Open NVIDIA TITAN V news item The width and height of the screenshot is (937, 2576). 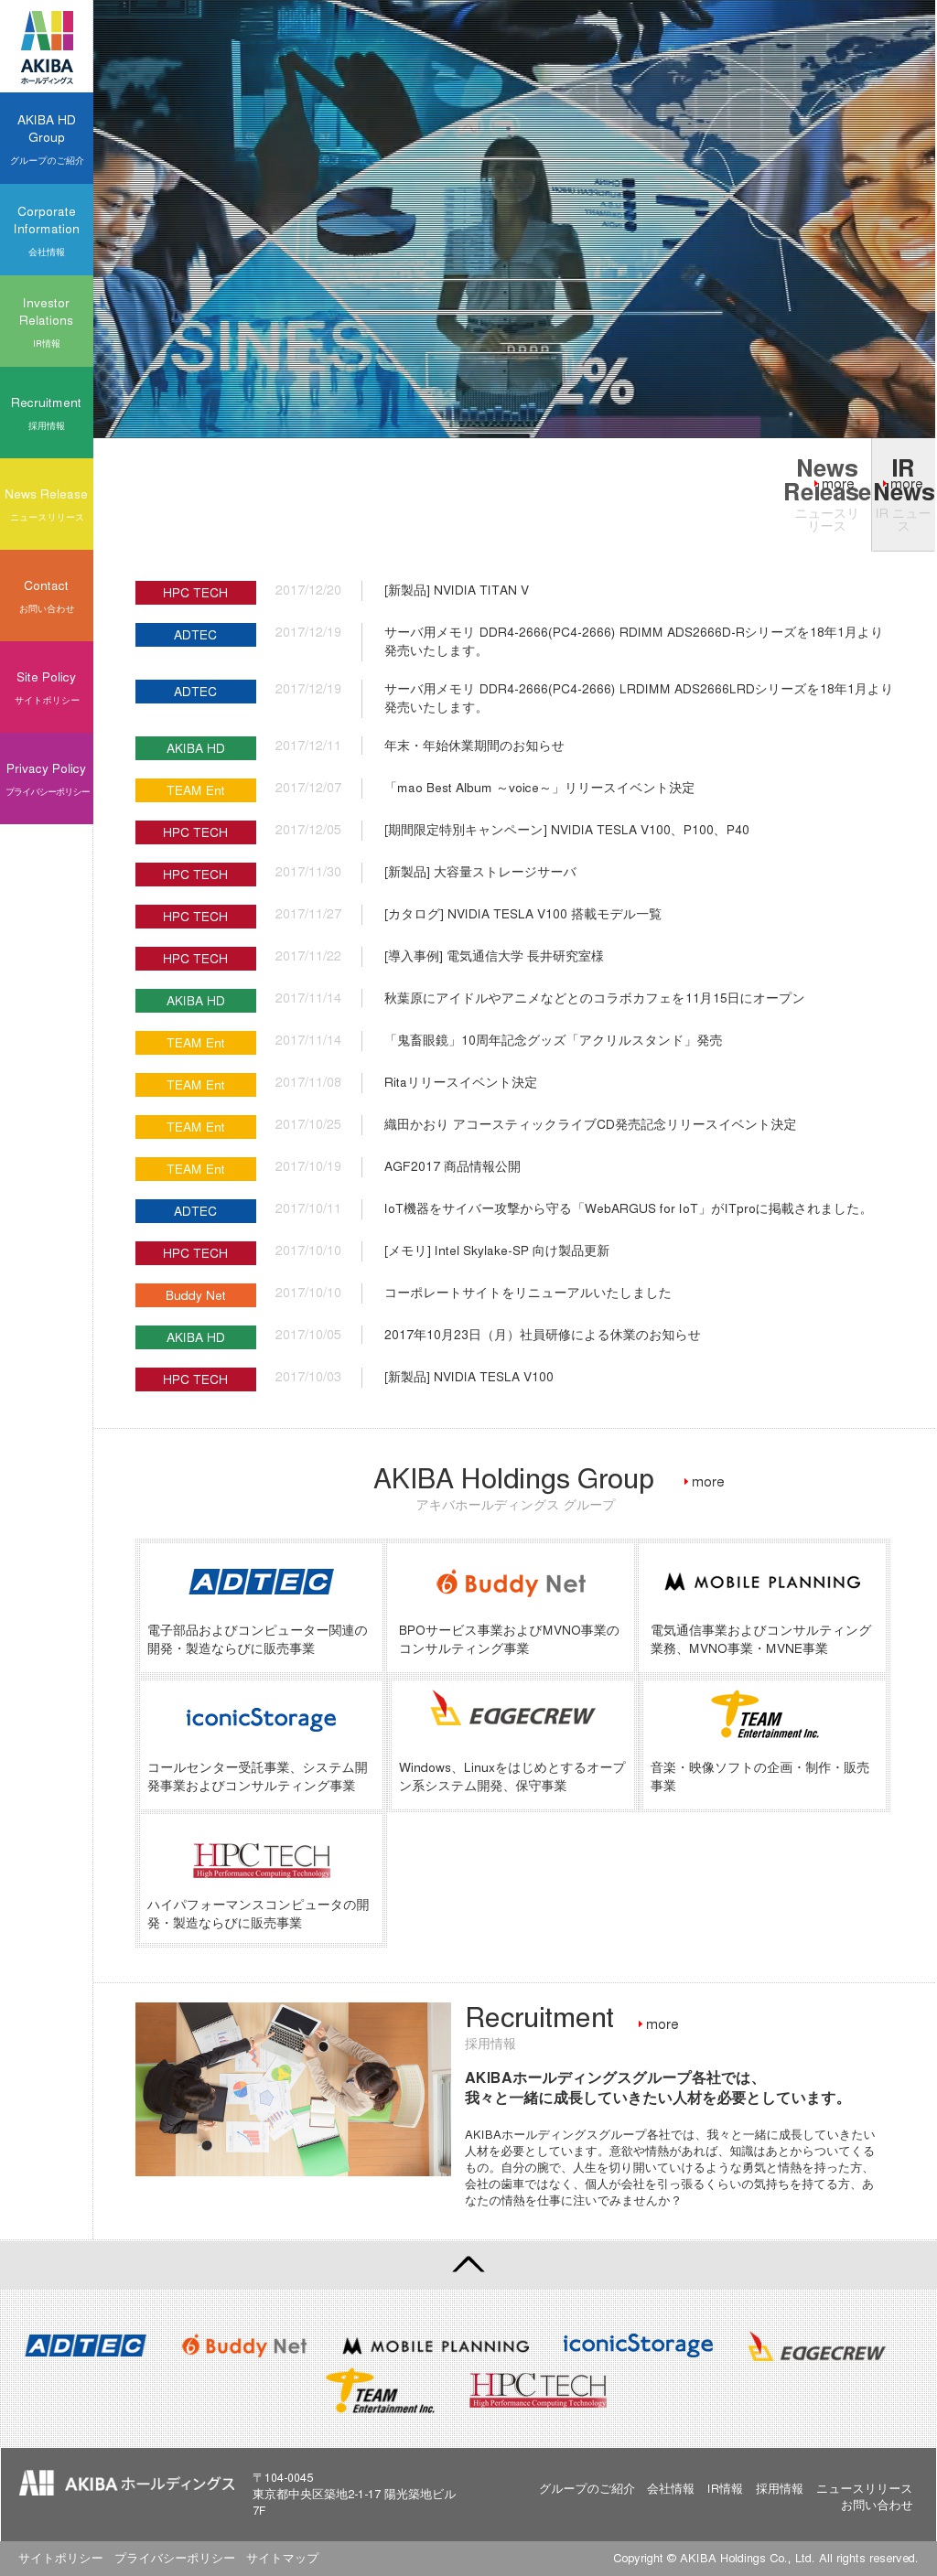457,590
